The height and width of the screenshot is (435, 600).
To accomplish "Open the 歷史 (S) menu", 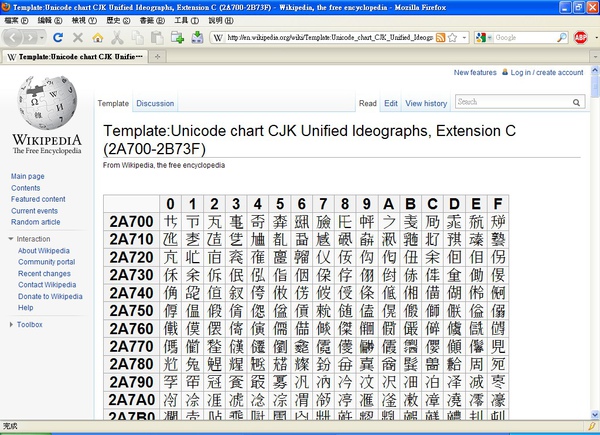I will [118, 21].
